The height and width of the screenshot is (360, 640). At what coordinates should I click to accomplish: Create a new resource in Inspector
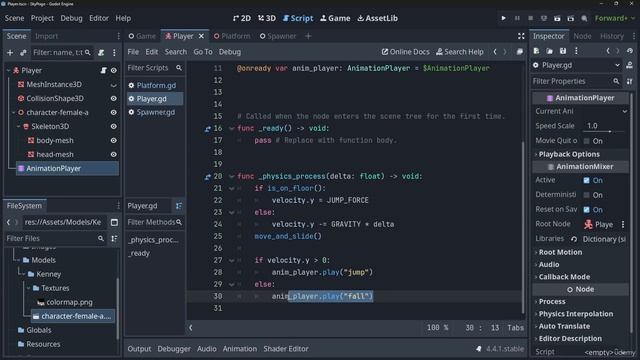[536, 51]
